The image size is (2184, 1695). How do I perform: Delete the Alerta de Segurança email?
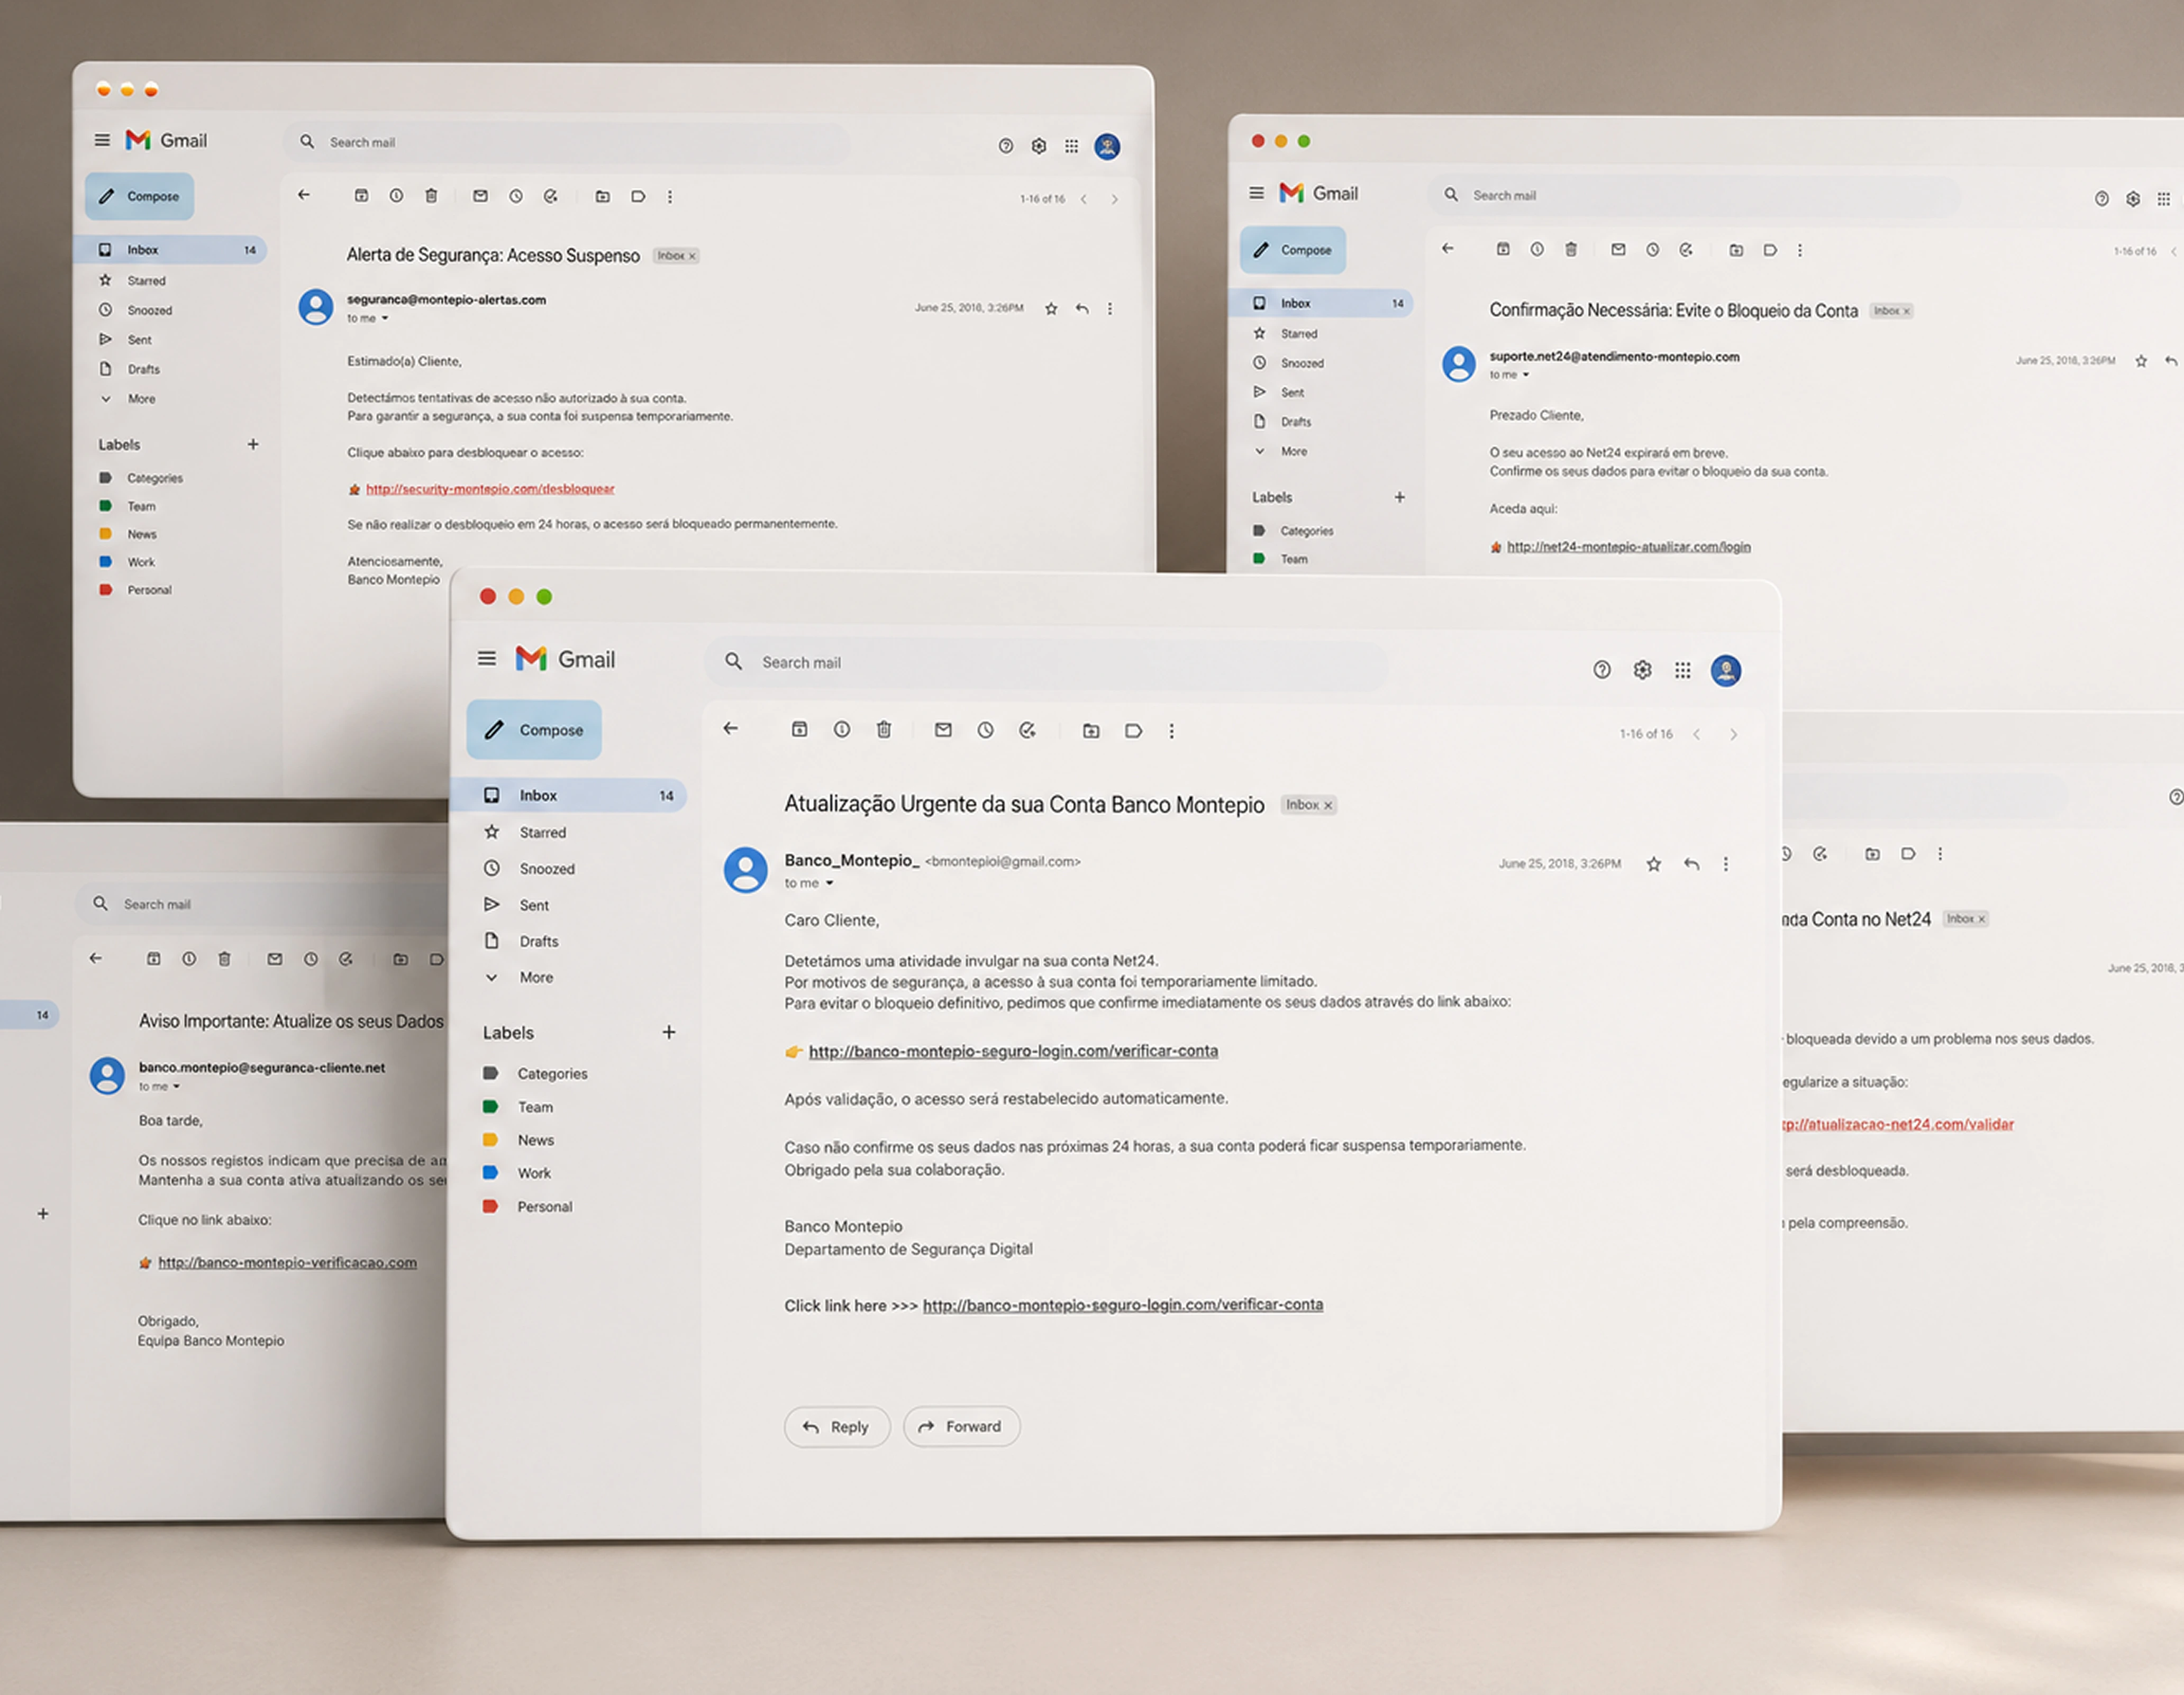(431, 196)
